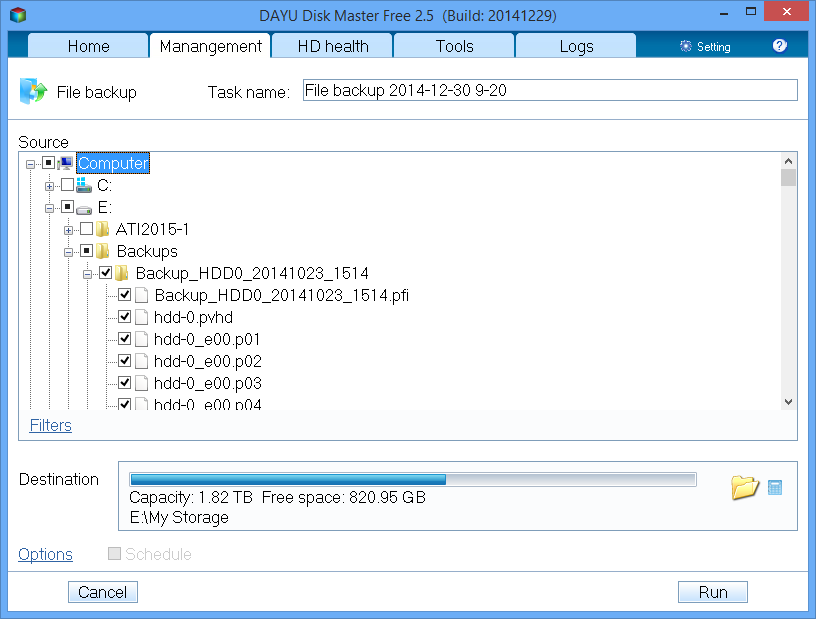The image size is (816, 619).
Task: Click the Computer monitor icon in the tree
Action: 66,163
